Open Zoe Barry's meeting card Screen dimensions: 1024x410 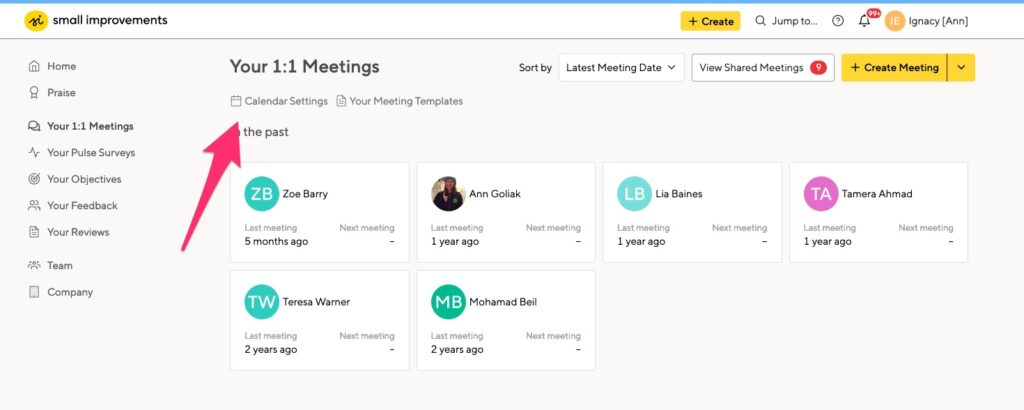319,212
